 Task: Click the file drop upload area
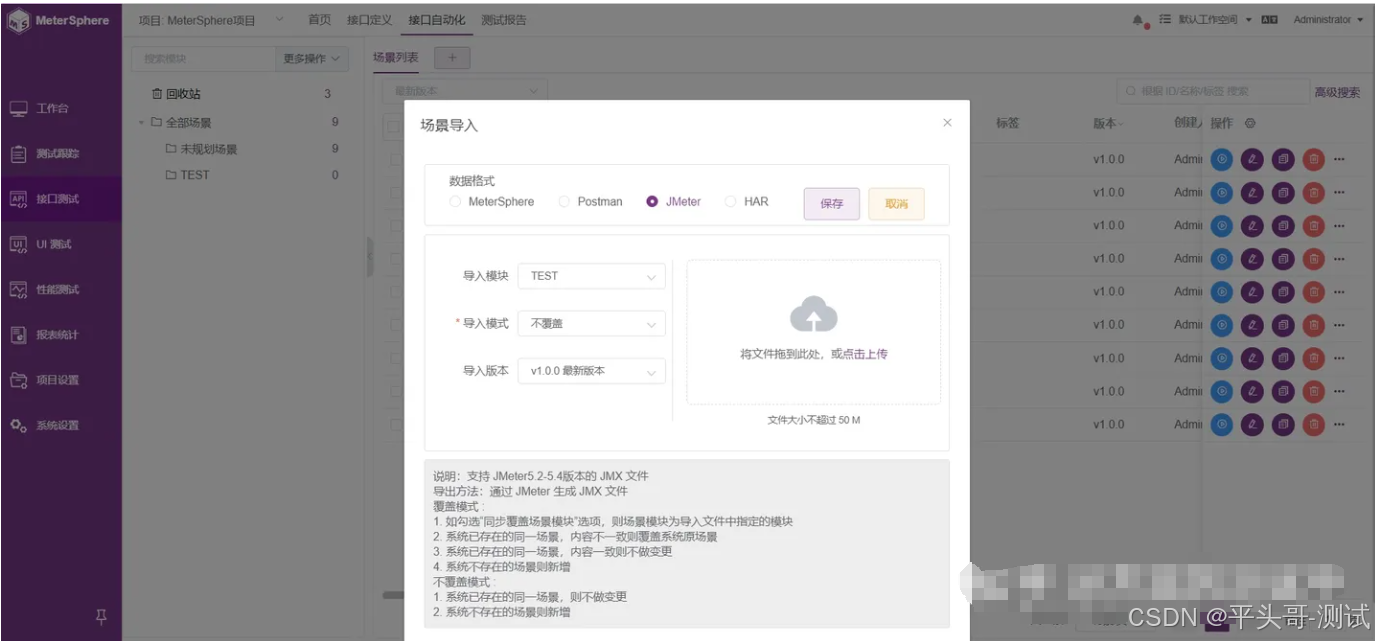pos(813,332)
